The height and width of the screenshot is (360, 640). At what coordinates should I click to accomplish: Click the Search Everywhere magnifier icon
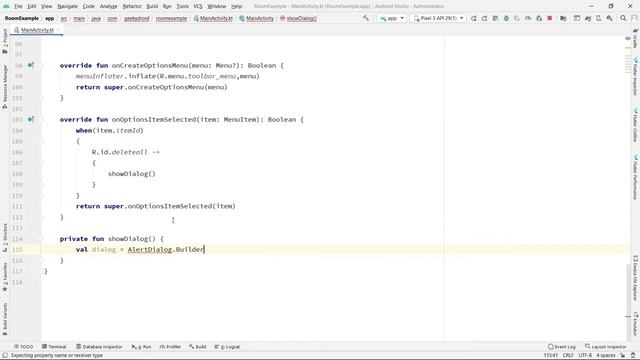623,18
